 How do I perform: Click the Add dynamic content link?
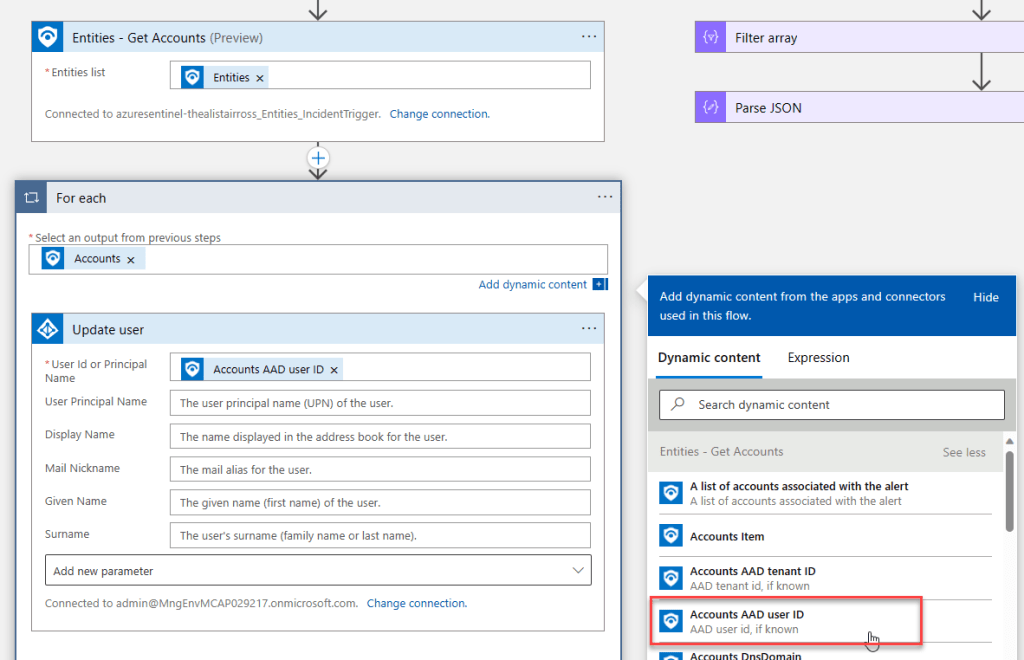[x=533, y=285]
